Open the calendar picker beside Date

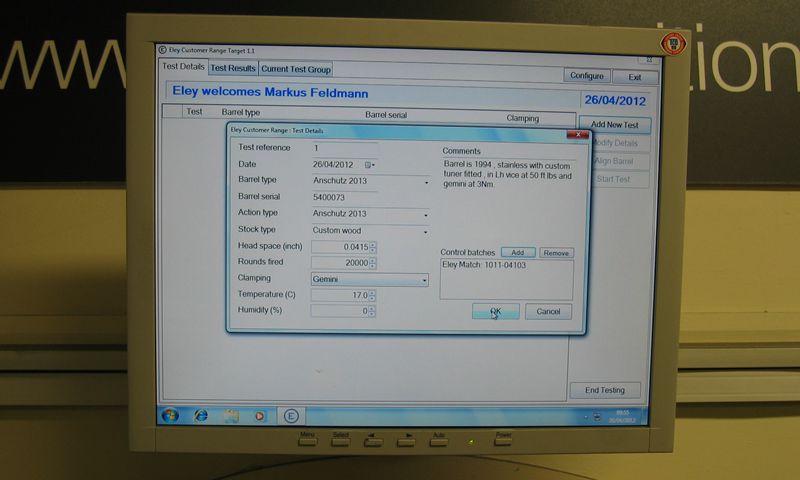[370, 165]
